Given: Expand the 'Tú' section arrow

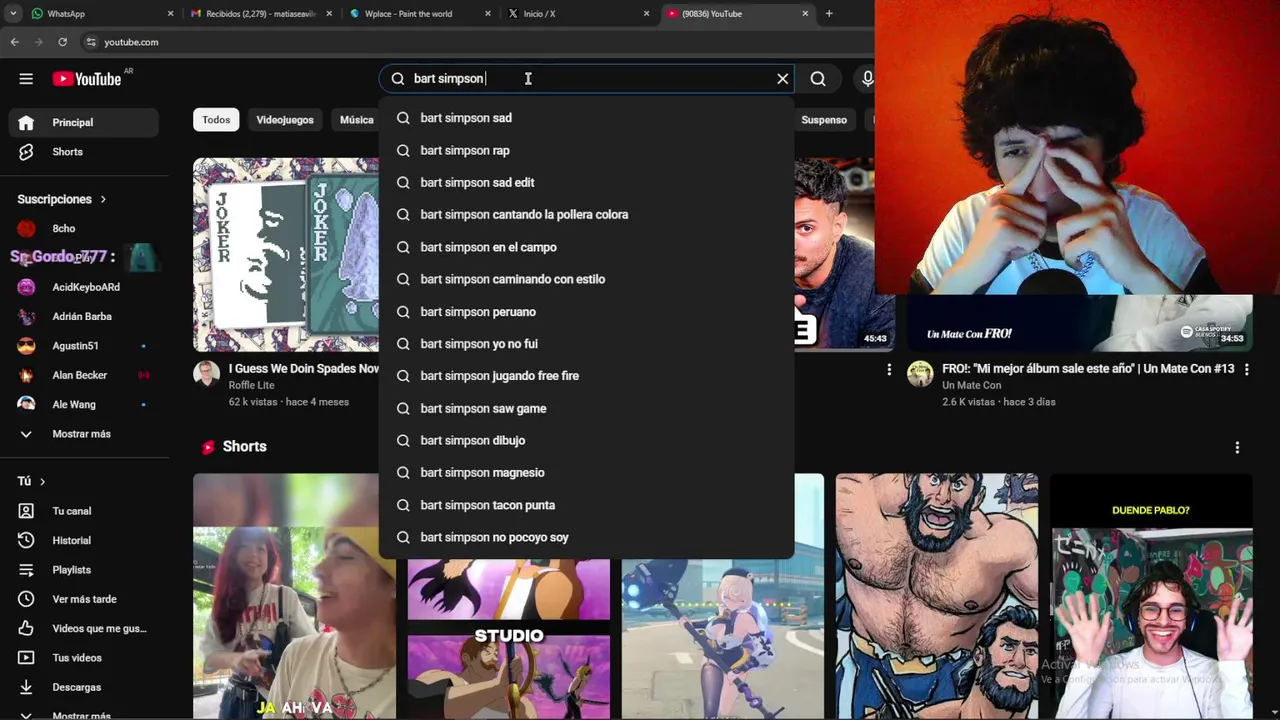Looking at the screenshot, I should coord(42,481).
